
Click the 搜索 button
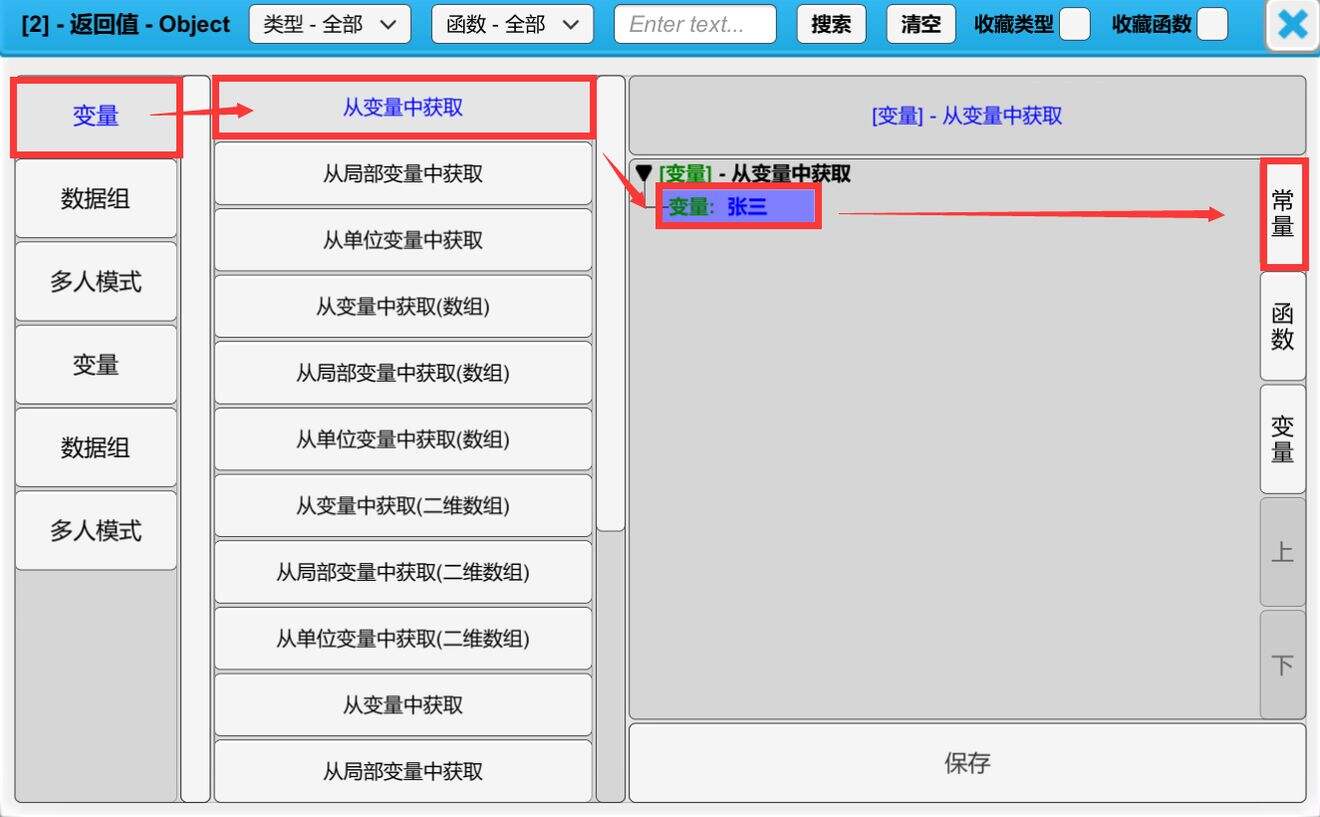click(x=831, y=24)
